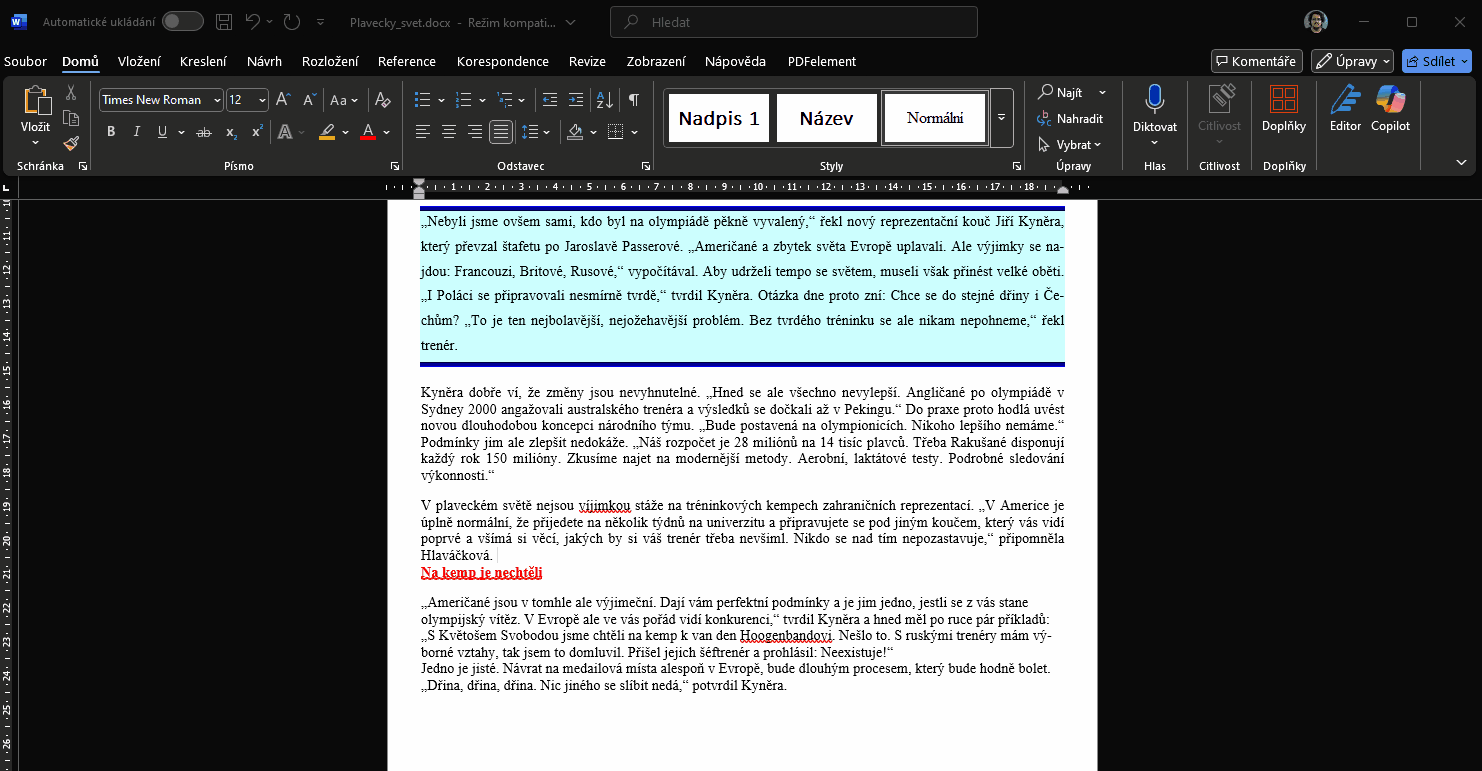Click the Format Painter brush icon
This screenshot has width=1482, height=771.
pyautogui.click(x=71, y=143)
